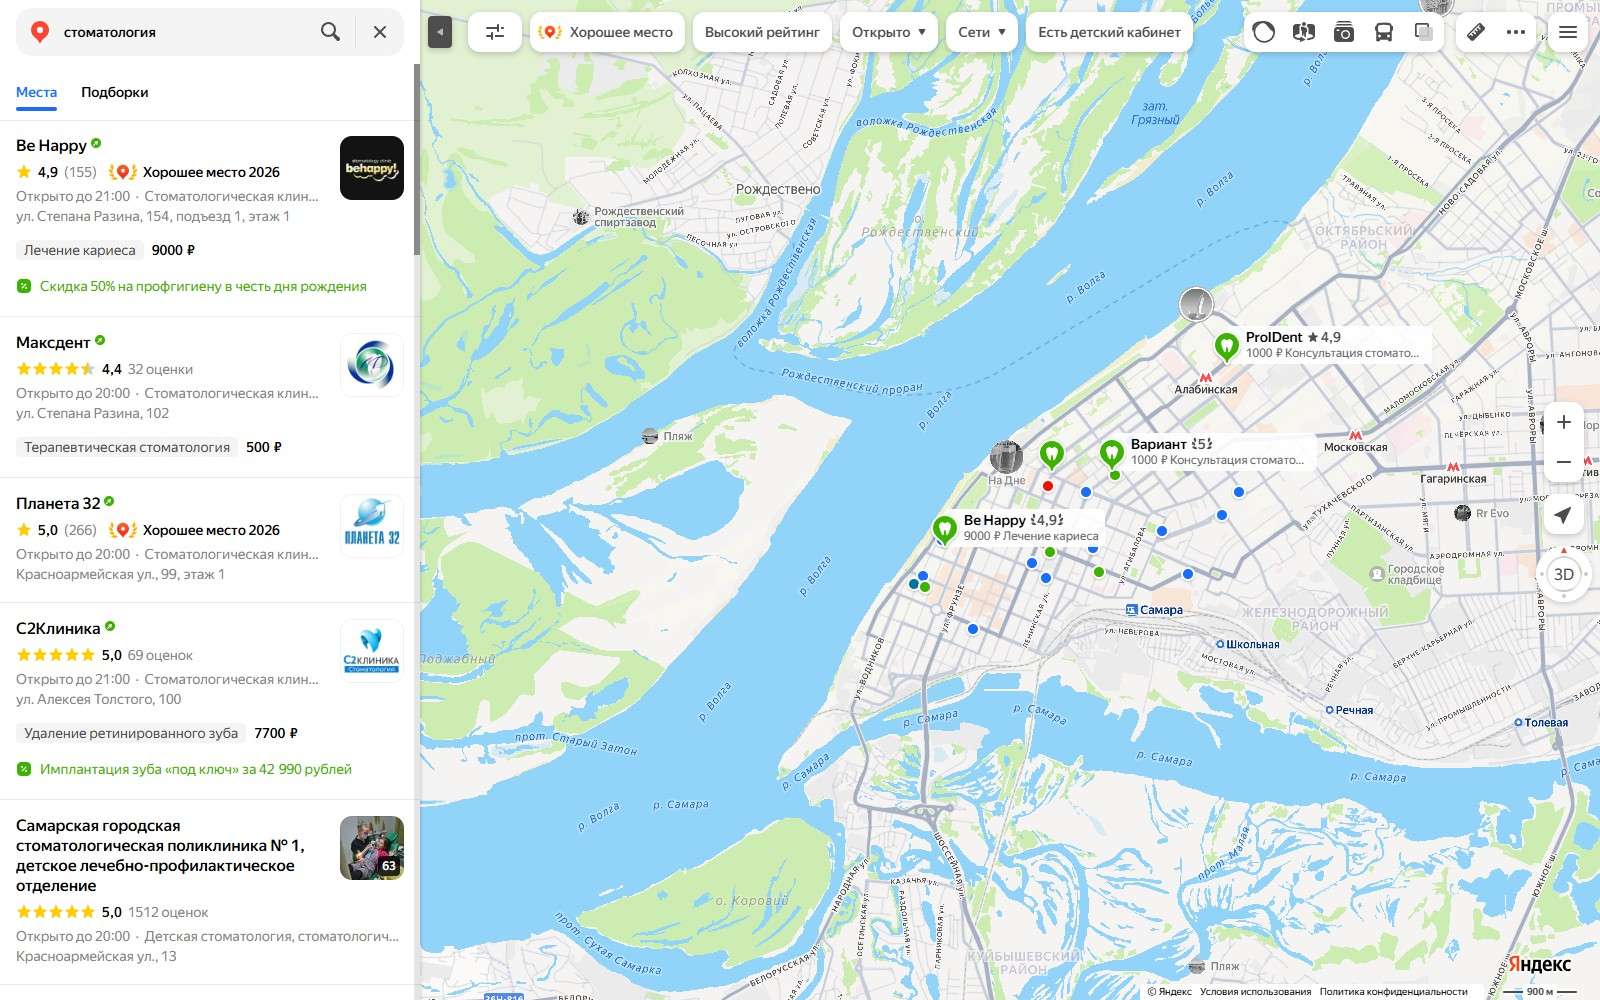Locate my position on map

(1563, 515)
